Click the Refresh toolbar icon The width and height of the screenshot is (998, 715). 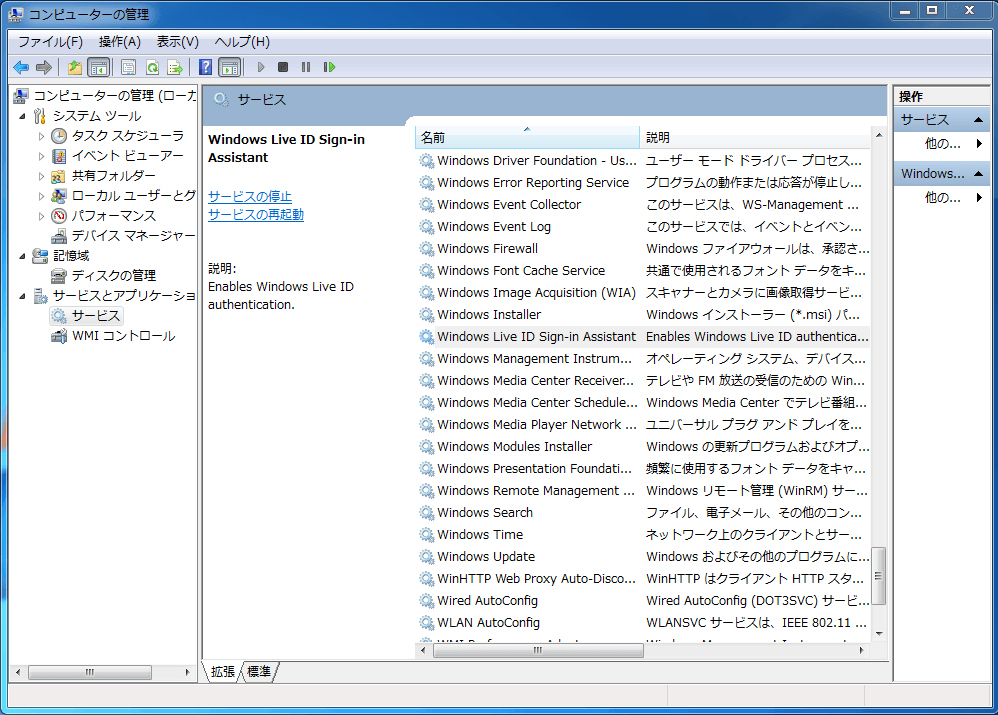(x=152, y=67)
